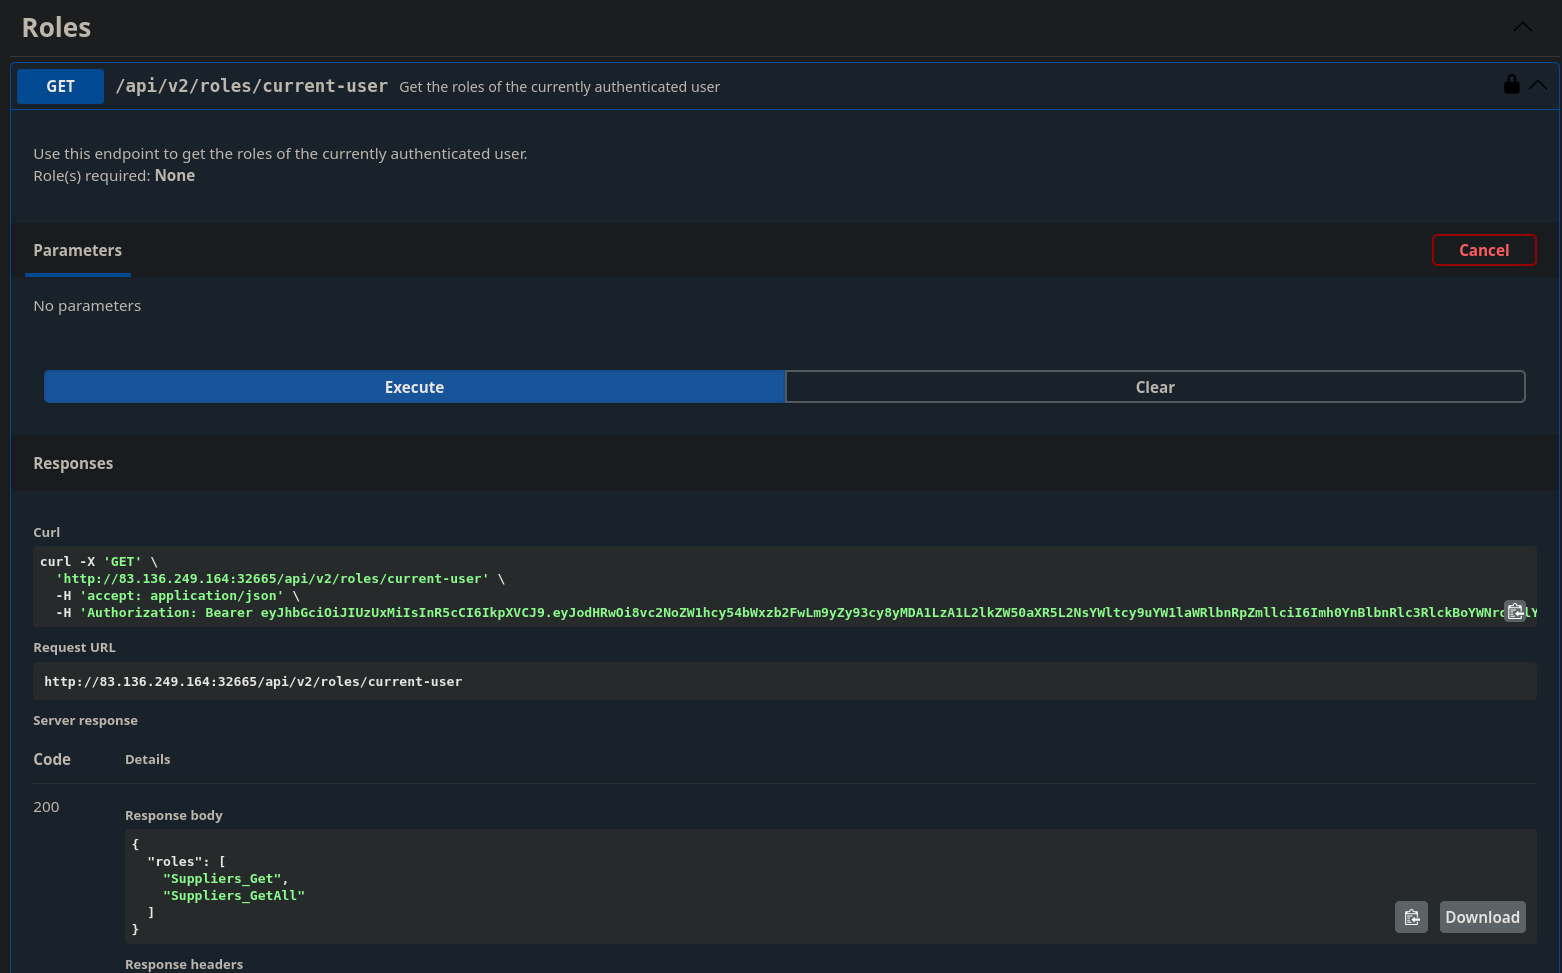Copy the curl command to clipboard
1562x973 pixels.
pyautogui.click(x=1515, y=611)
